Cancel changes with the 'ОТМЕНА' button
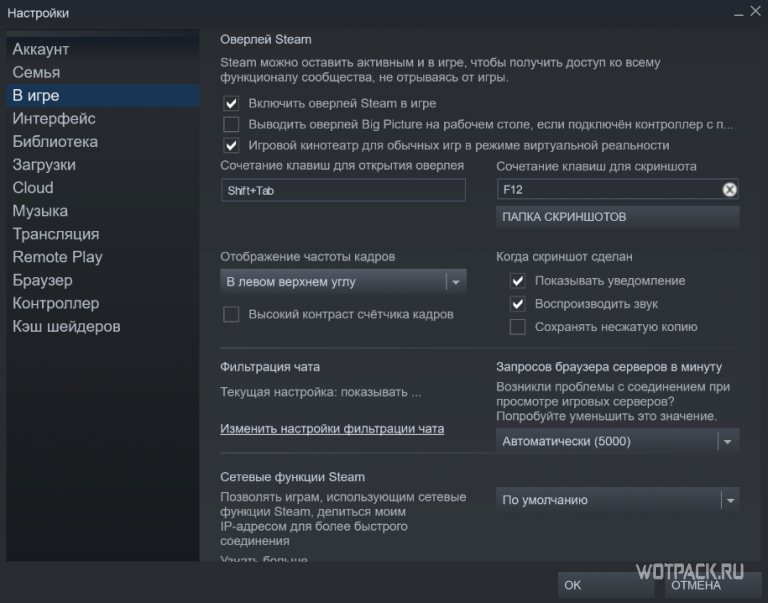768x603 pixels. pos(713,585)
